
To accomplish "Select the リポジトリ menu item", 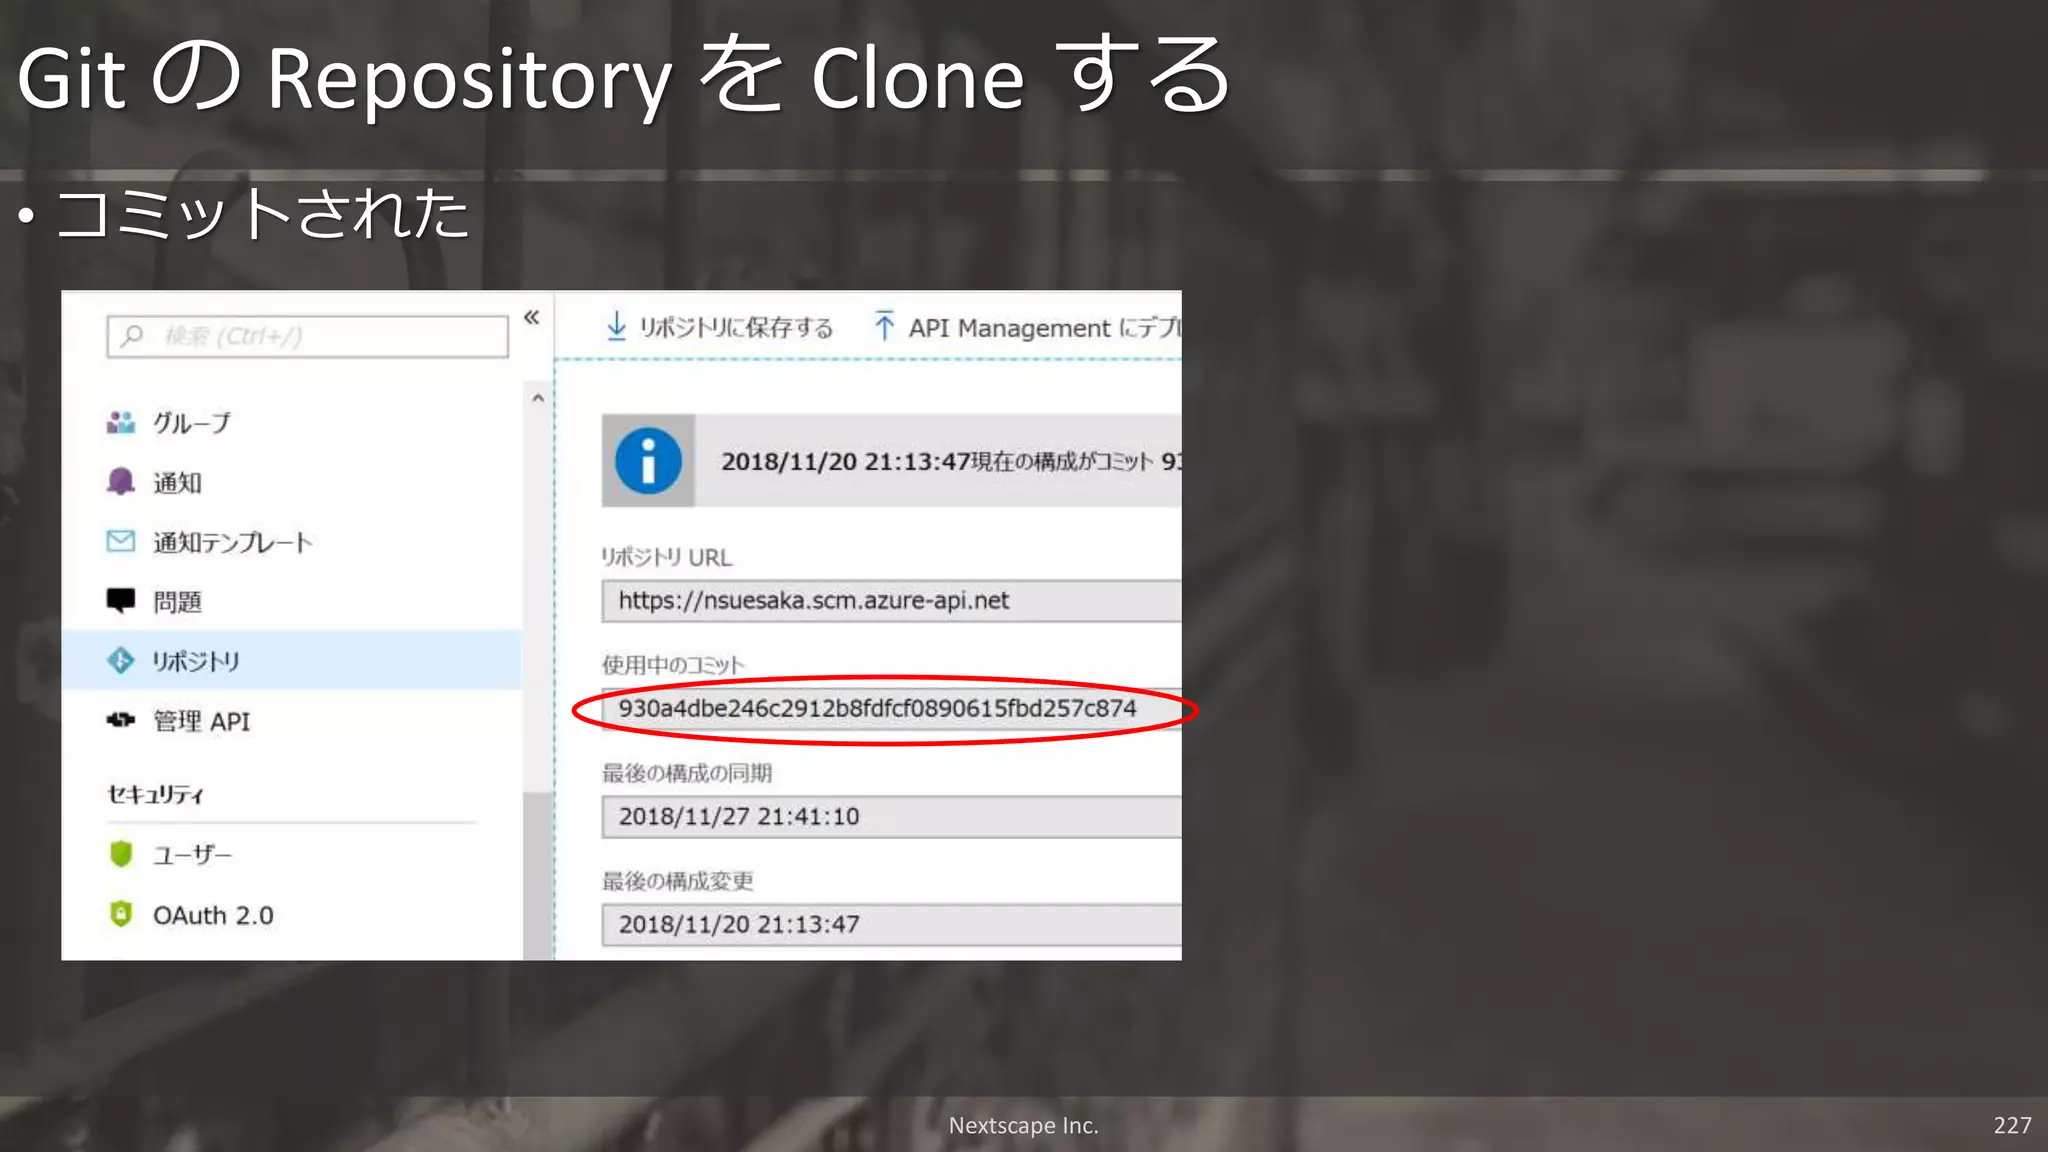I will (x=292, y=660).
